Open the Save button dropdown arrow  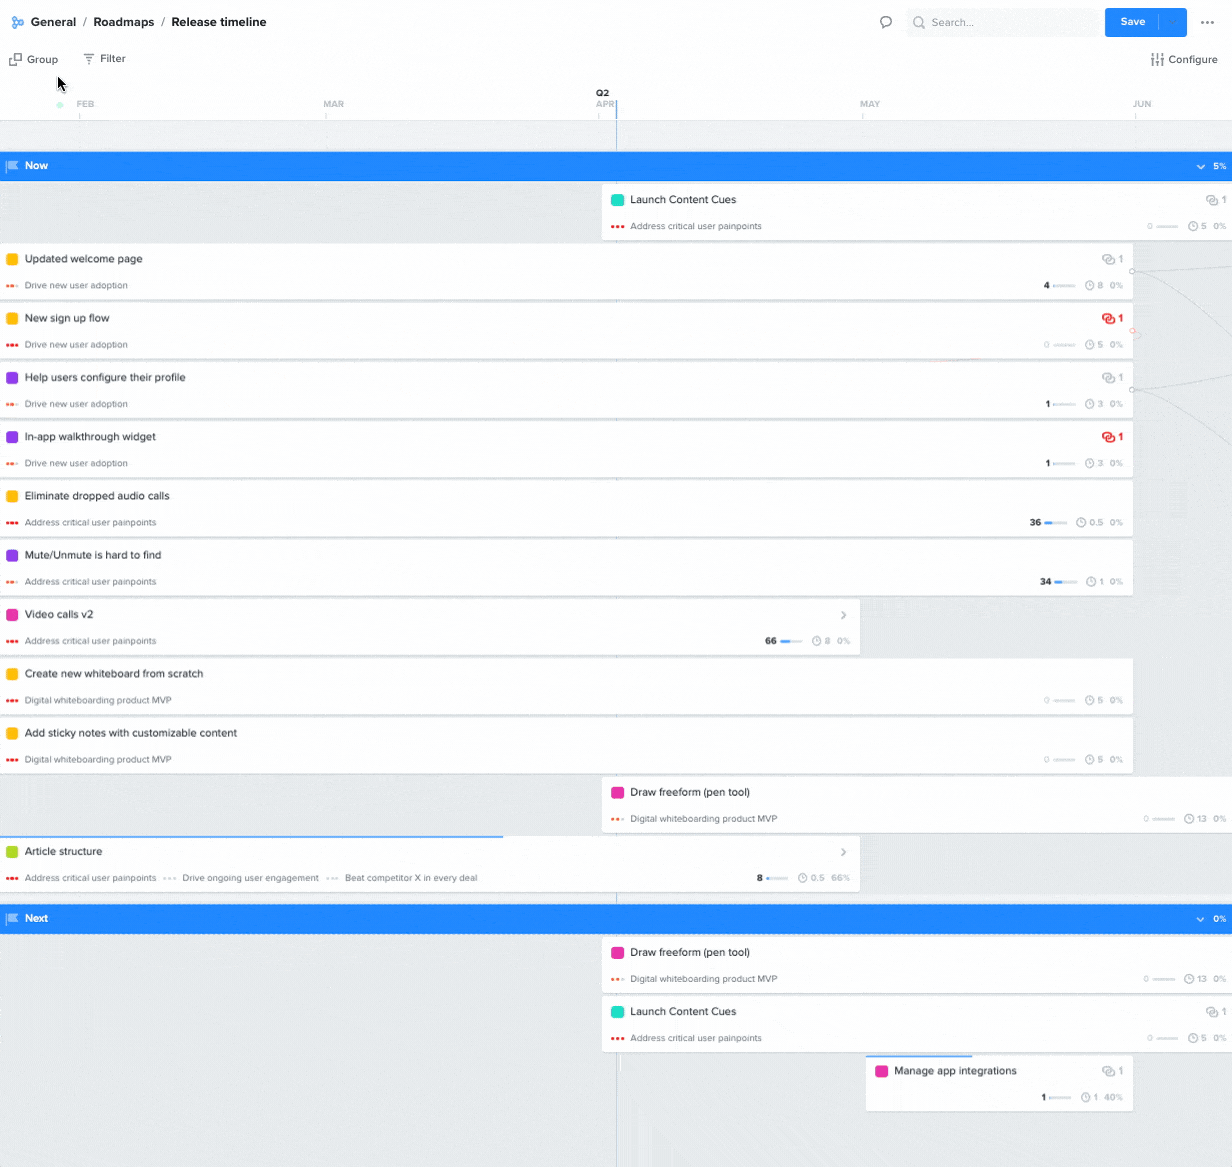click(x=1173, y=22)
